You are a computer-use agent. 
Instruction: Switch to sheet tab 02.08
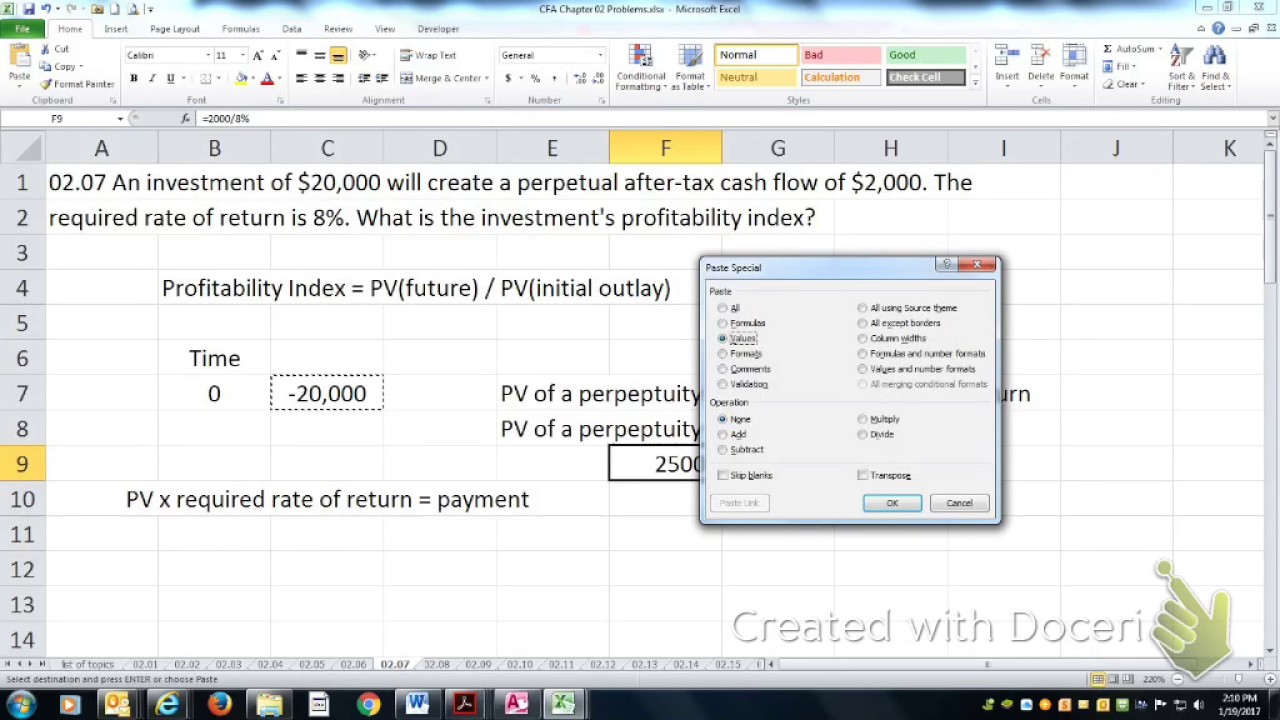(436, 664)
